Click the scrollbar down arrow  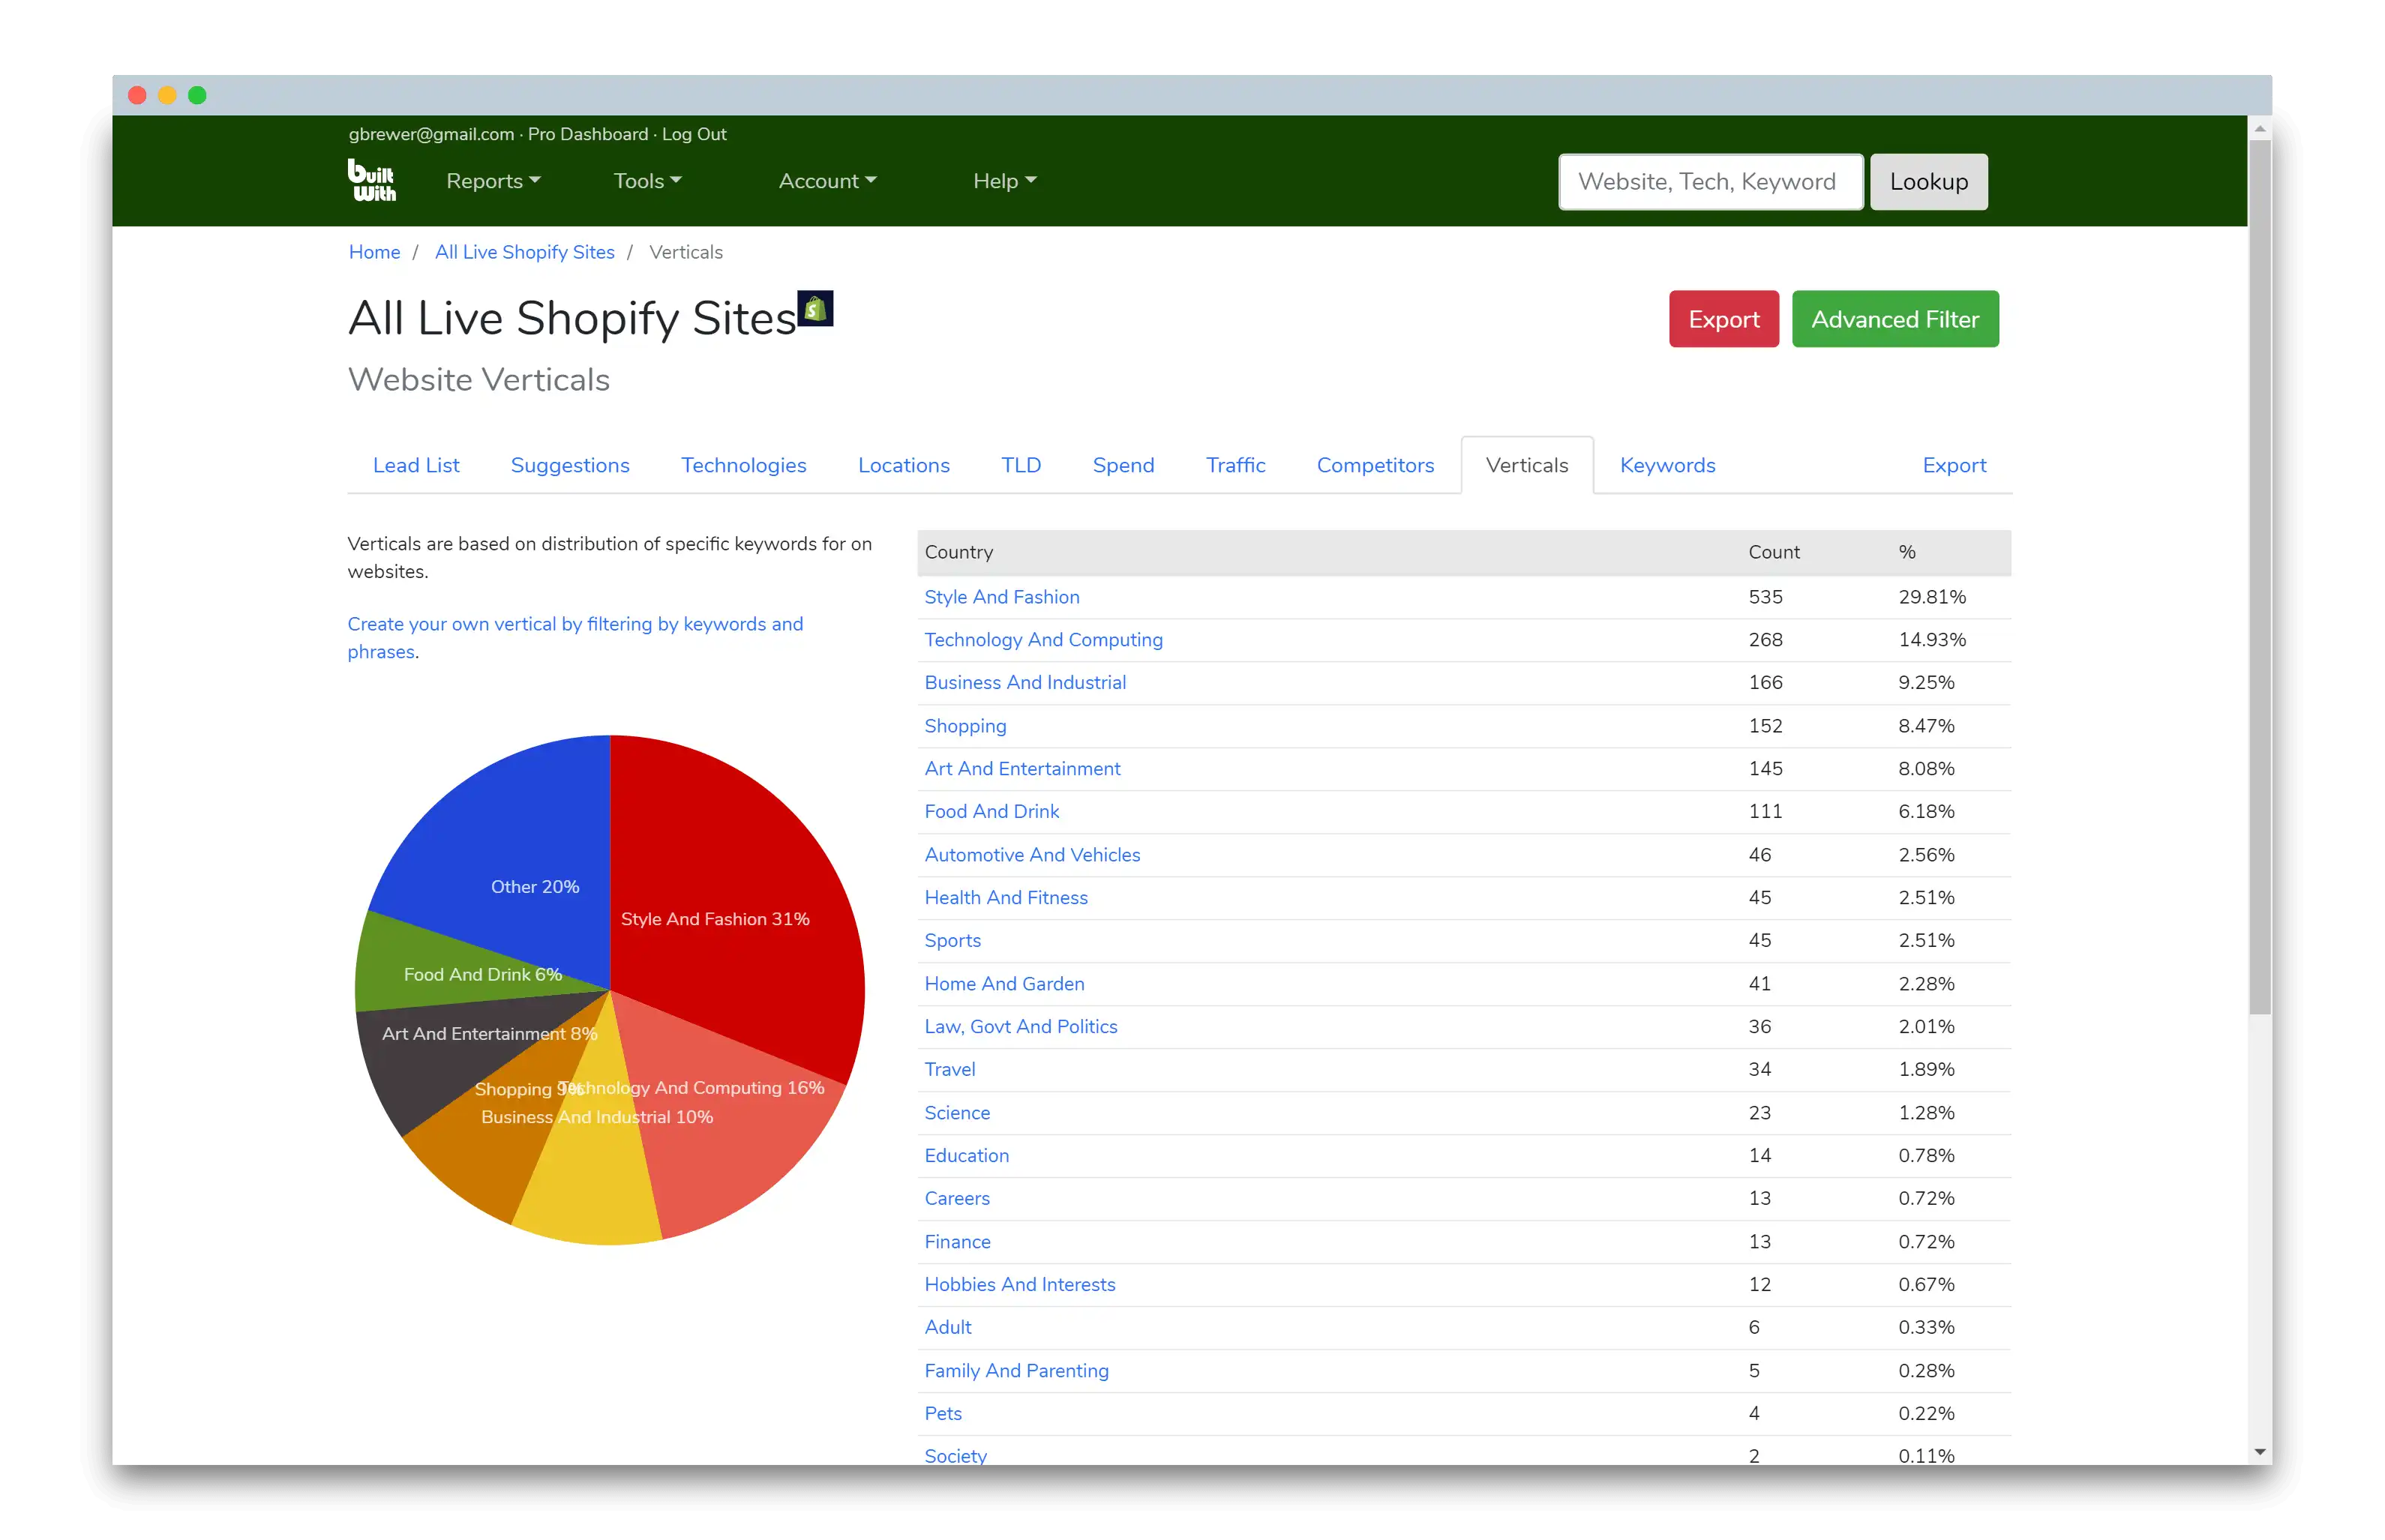click(2259, 1452)
